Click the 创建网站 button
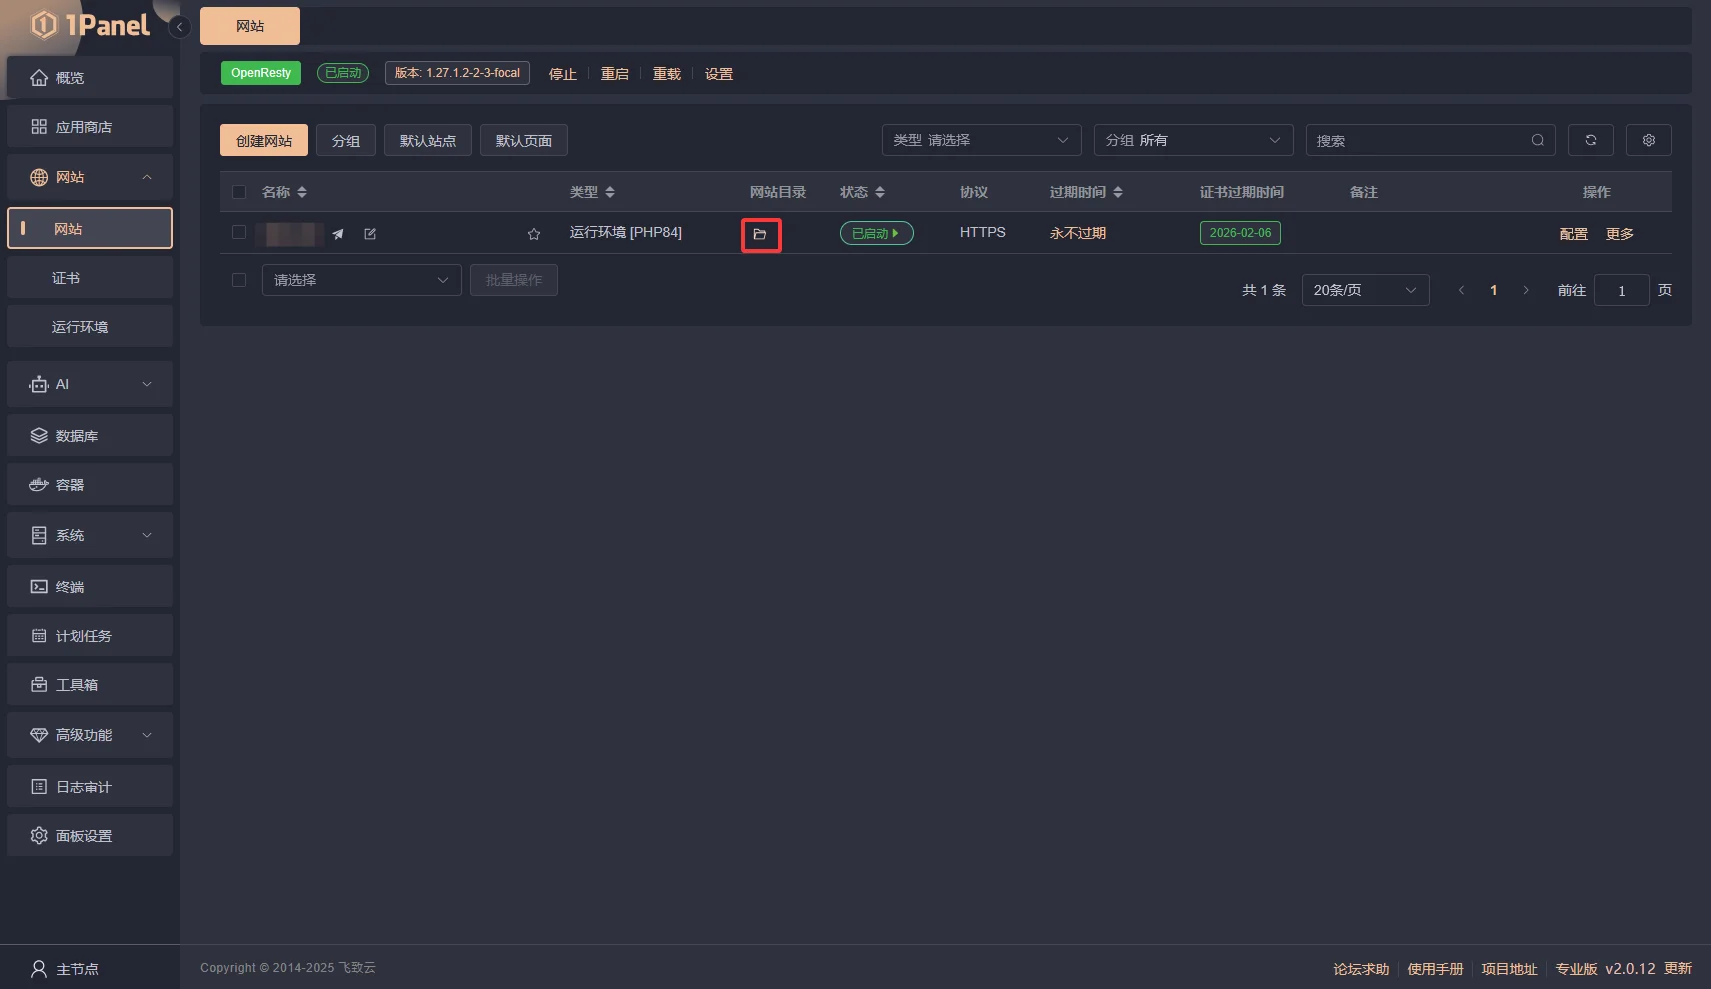Image resolution: width=1711 pixels, height=989 pixels. 264,141
